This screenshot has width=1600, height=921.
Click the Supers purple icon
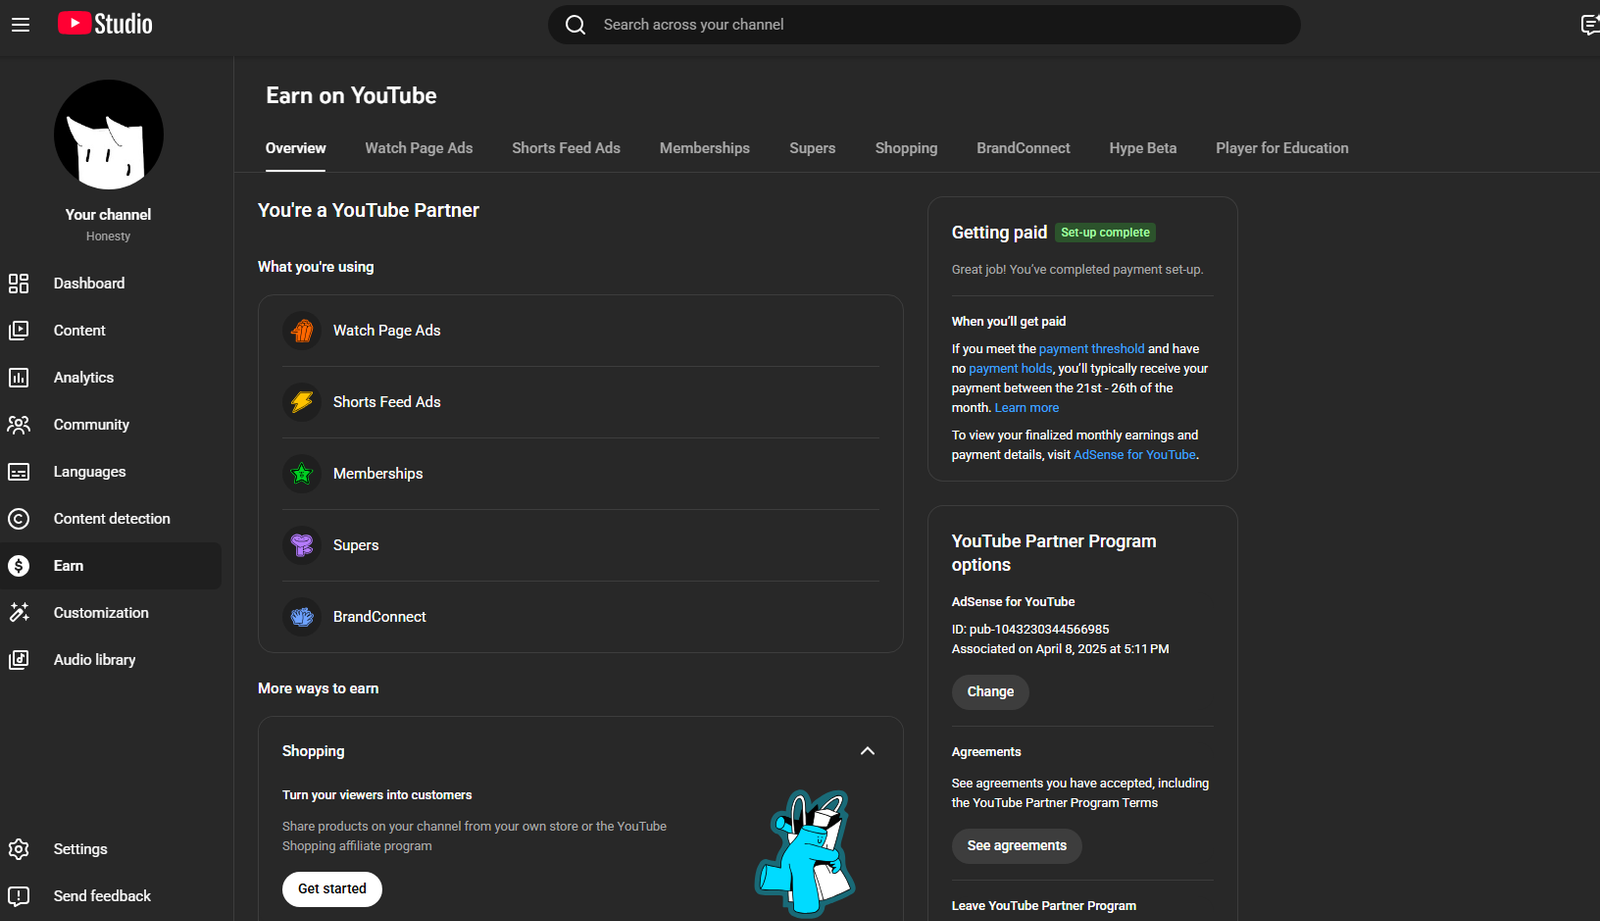(x=302, y=545)
